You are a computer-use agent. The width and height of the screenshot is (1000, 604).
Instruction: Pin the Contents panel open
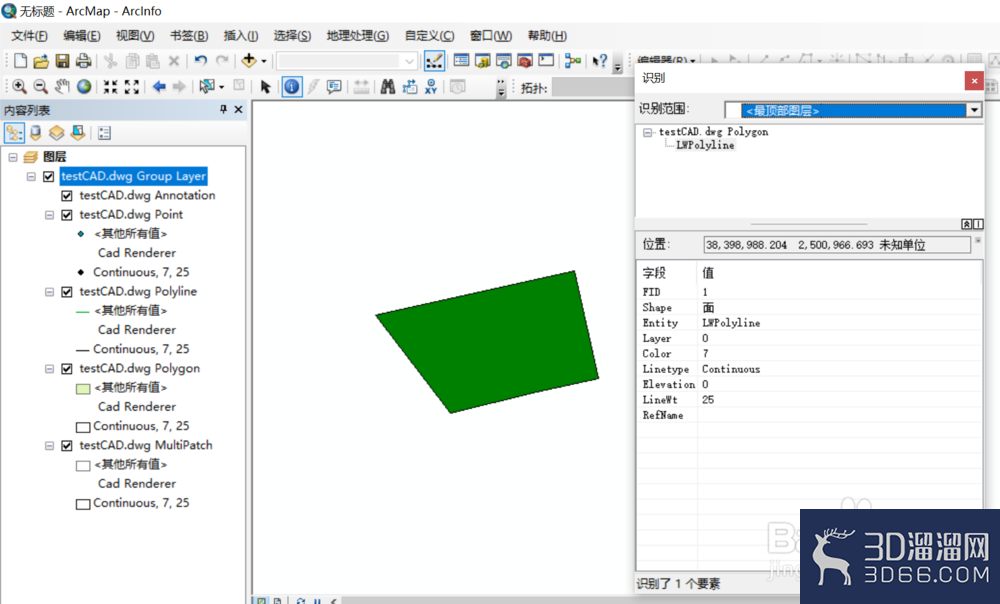pyautogui.click(x=223, y=107)
